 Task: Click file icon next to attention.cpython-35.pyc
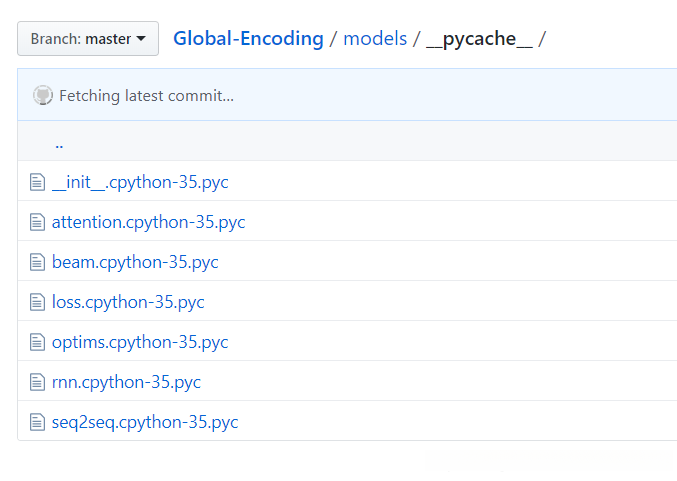tap(38, 222)
